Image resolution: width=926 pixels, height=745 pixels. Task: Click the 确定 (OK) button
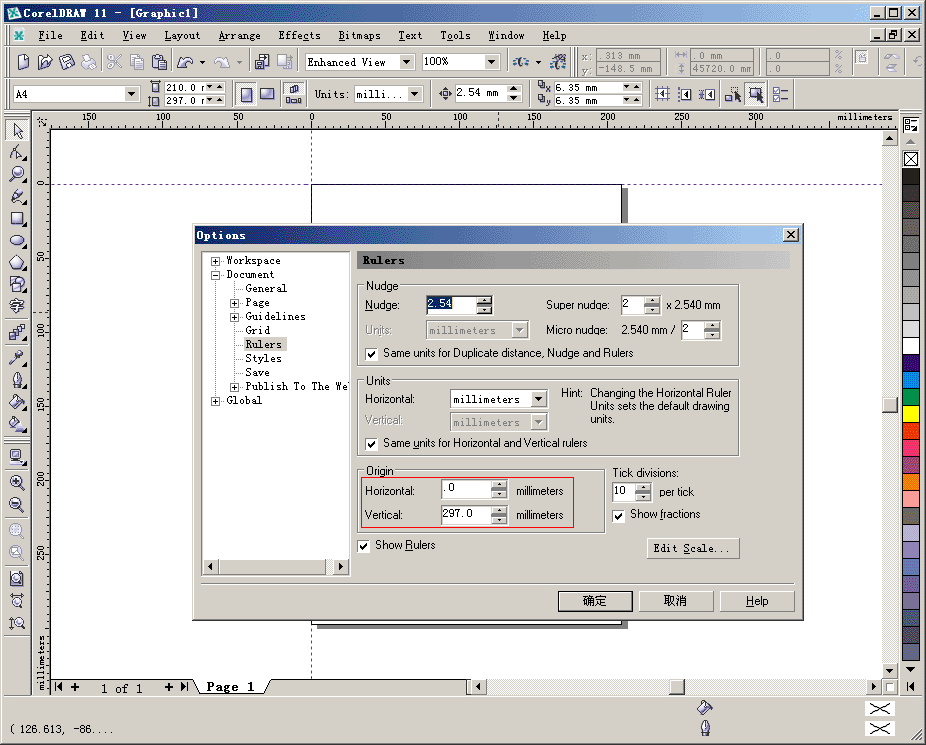click(x=595, y=601)
